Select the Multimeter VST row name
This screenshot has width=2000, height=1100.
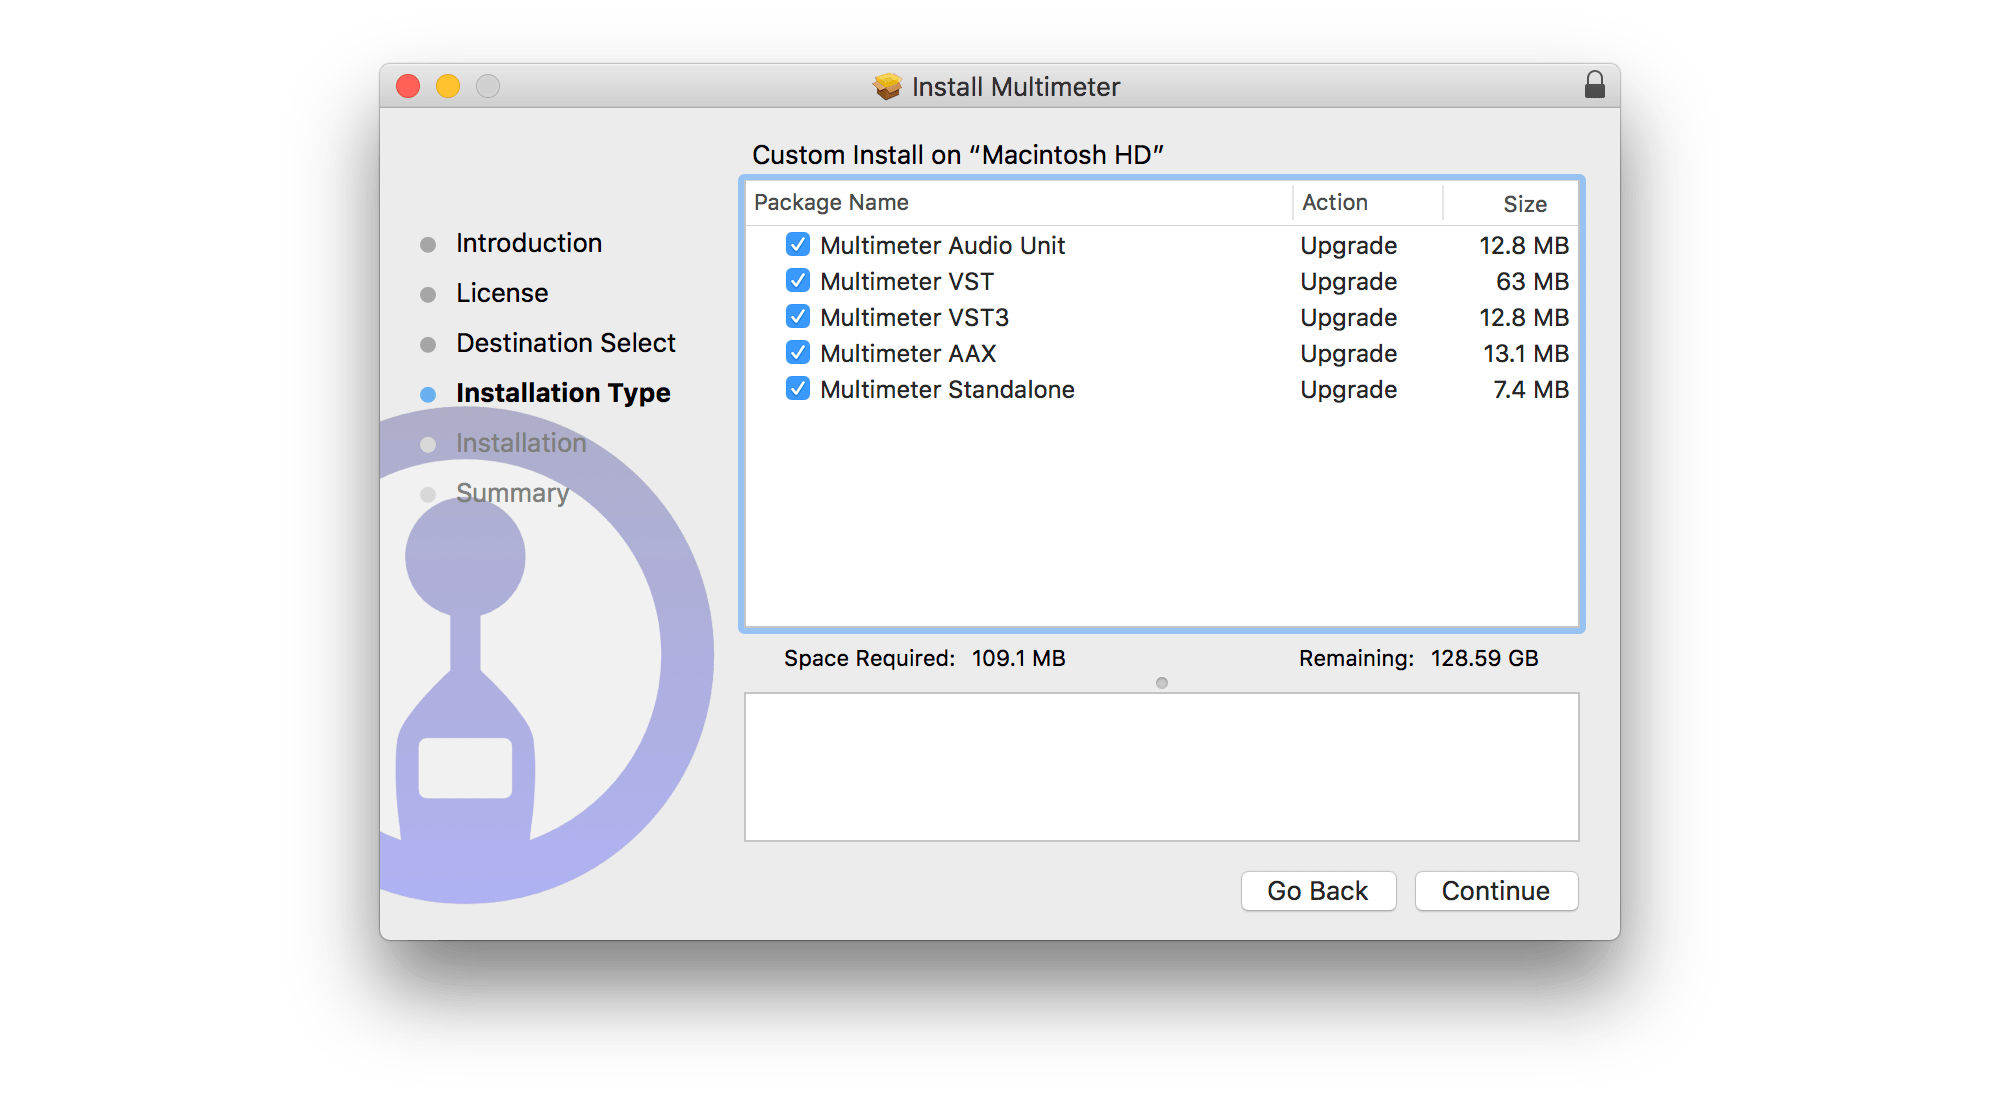pyautogui.click(x=907, y=281)
